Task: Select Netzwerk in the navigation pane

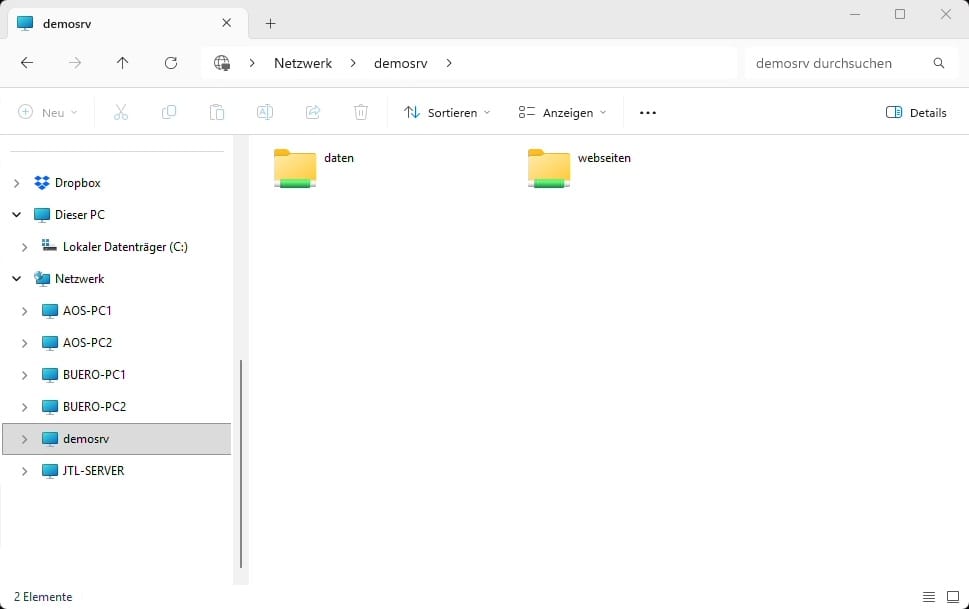Action: pyautogui.click(x=79, y=279)
